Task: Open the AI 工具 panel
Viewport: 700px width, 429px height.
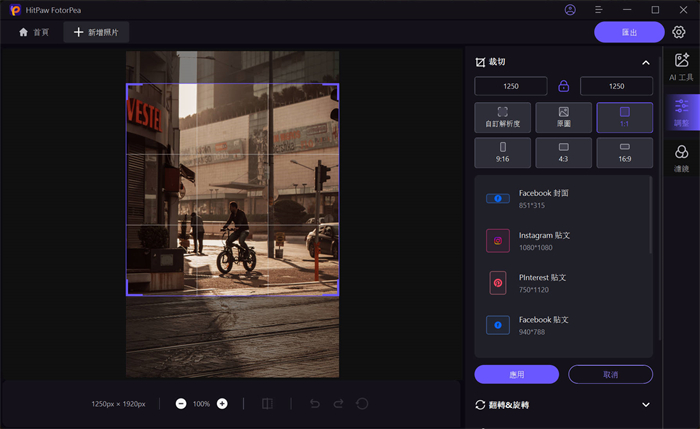Action: [681, 67]
